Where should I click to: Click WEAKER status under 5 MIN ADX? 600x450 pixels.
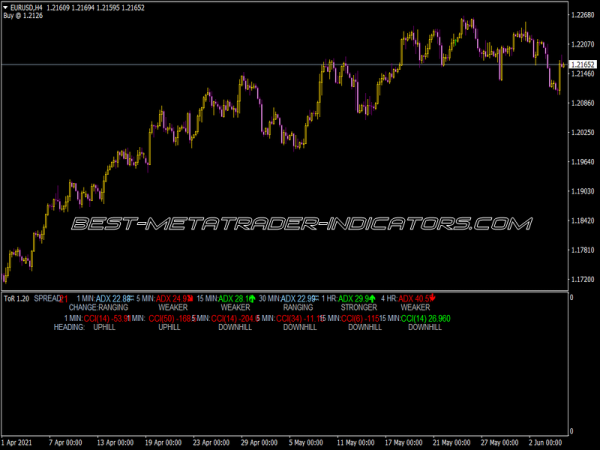pos(173,307)
